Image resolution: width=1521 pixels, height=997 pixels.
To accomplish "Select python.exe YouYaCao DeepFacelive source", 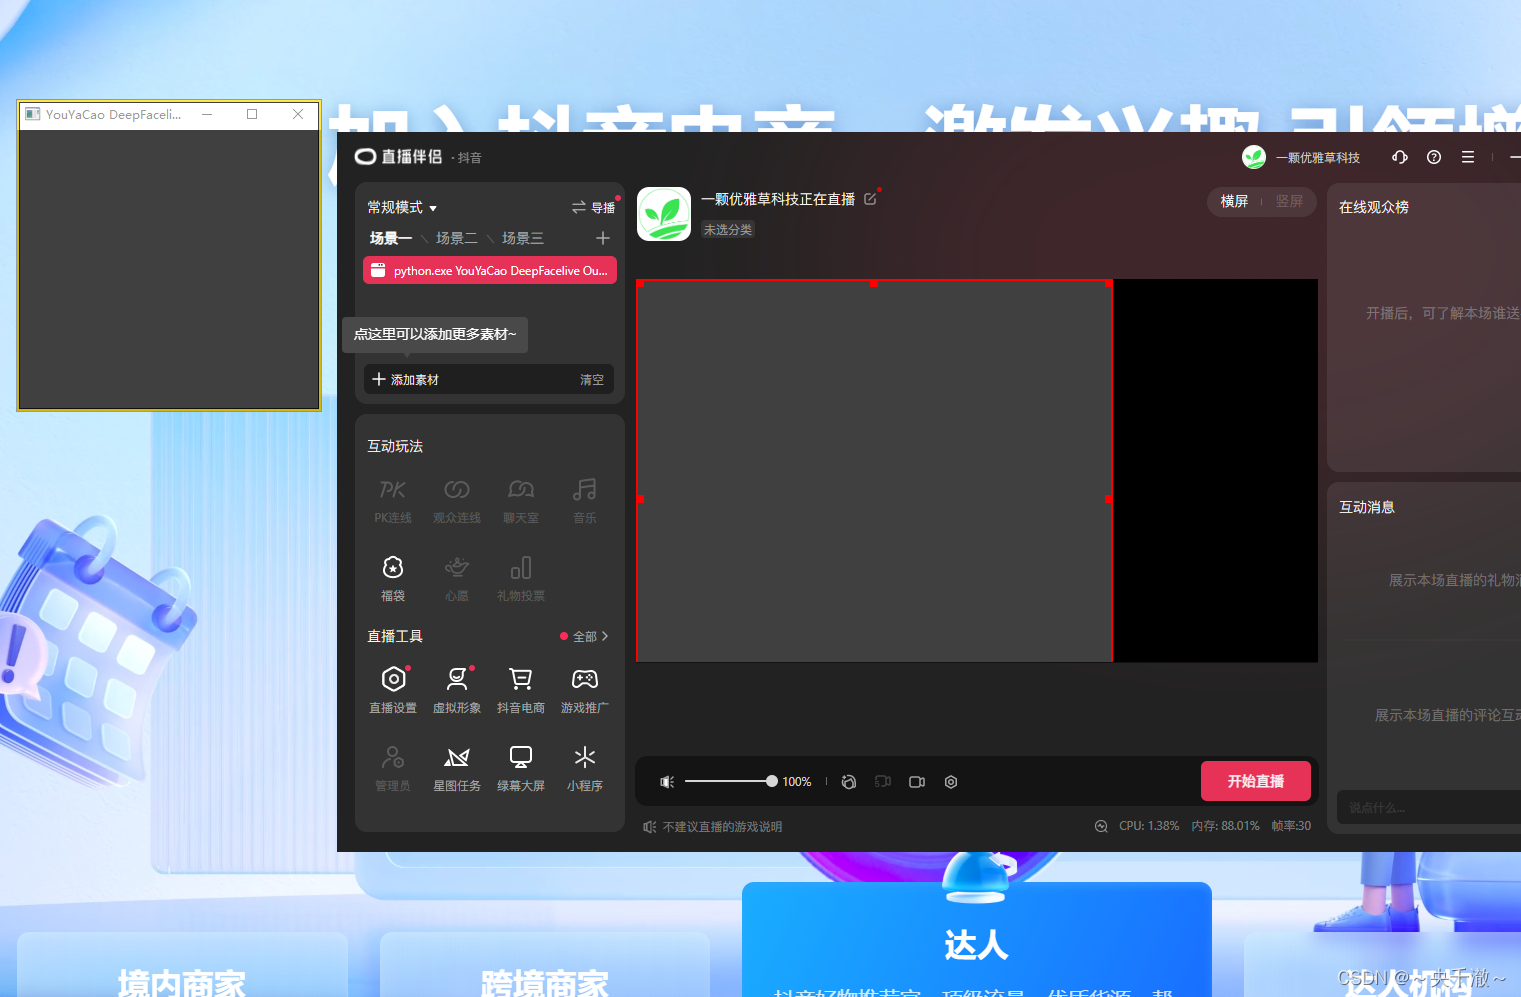I will 490,270.
